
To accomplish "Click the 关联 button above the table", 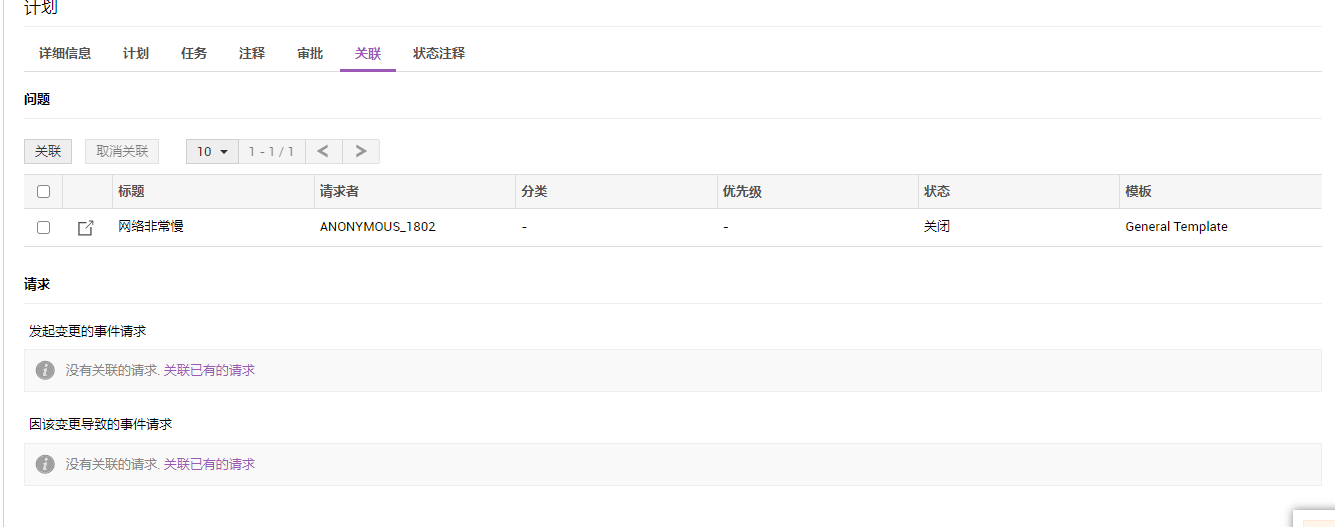I will (x=48, y=151).
